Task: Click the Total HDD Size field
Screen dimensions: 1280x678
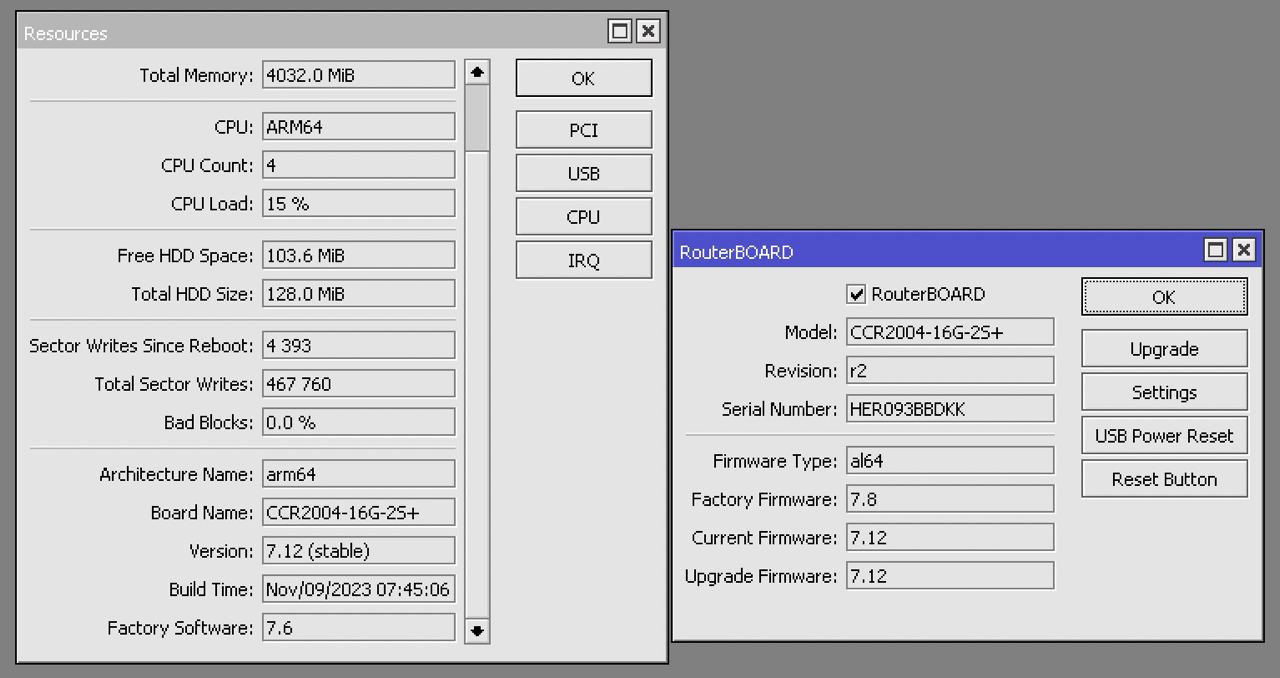Action: tap(359, 294)
